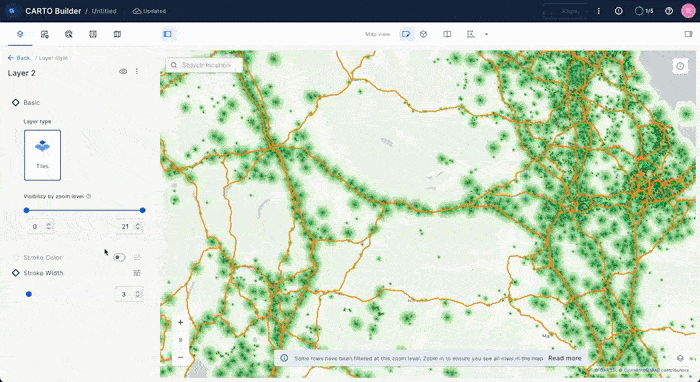The width and height of the screenshot is (700, 382).
Task: Hide Layer 2 with eye icon
Action: pos(123,71)
